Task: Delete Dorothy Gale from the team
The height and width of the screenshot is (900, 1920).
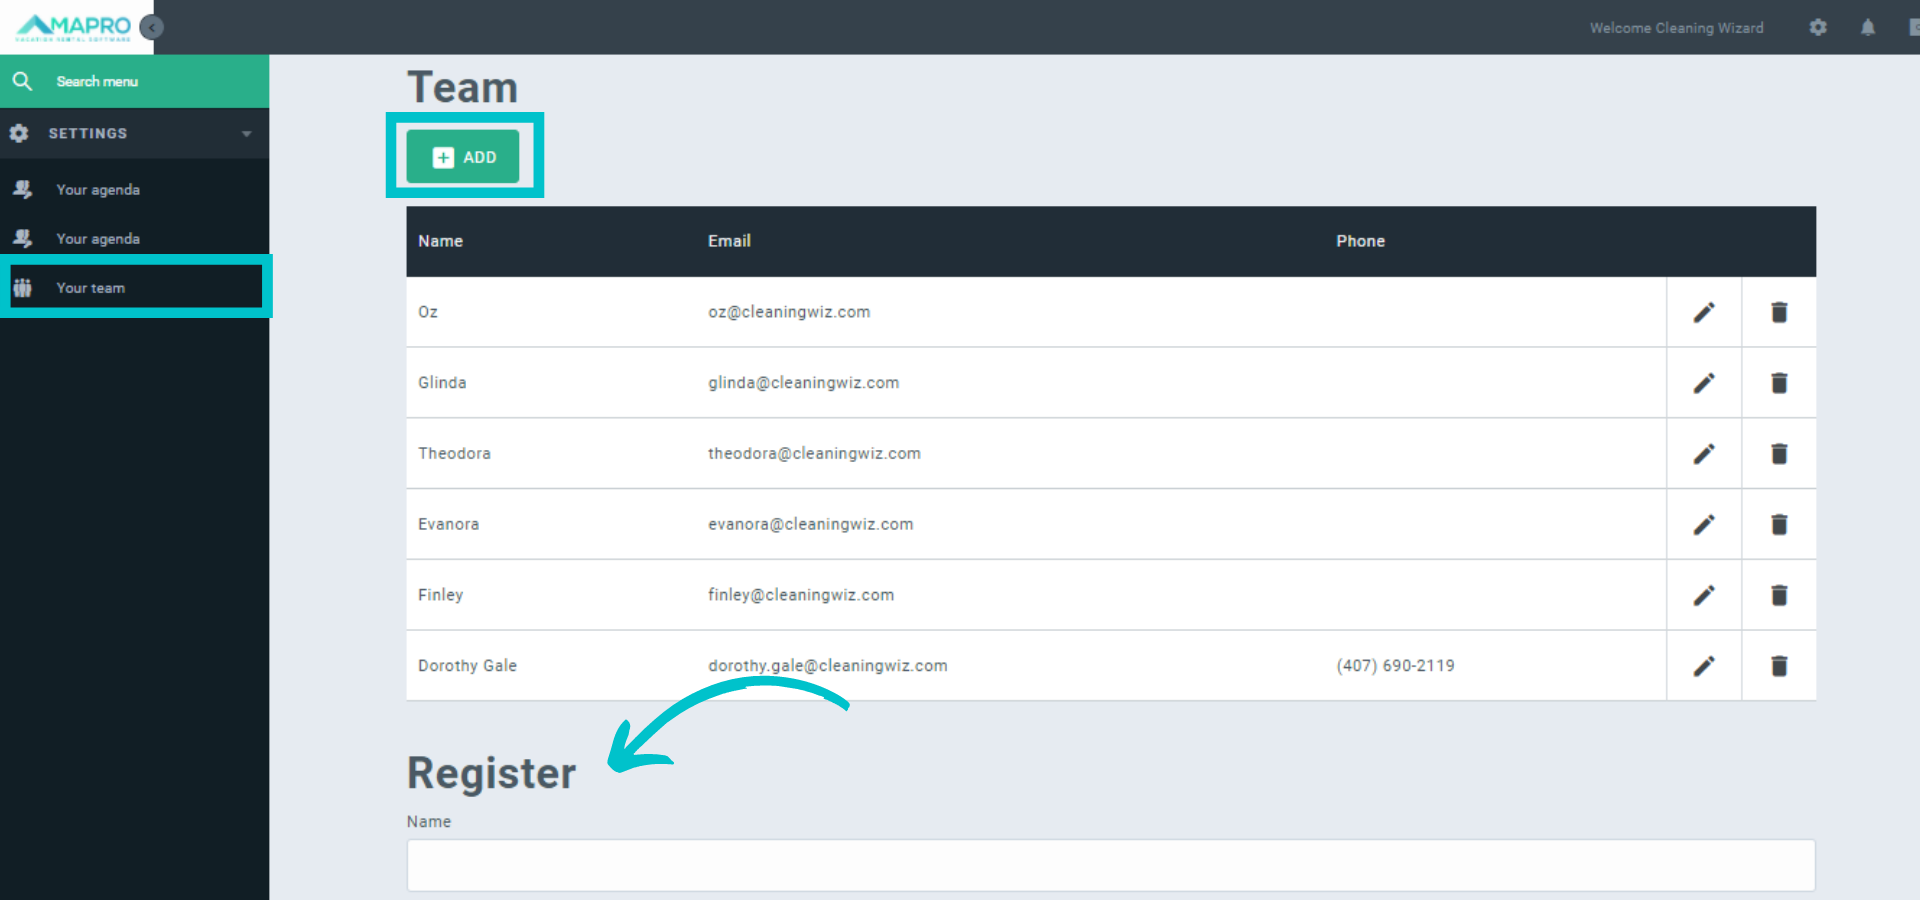Action: click(x=1778, y=666)
